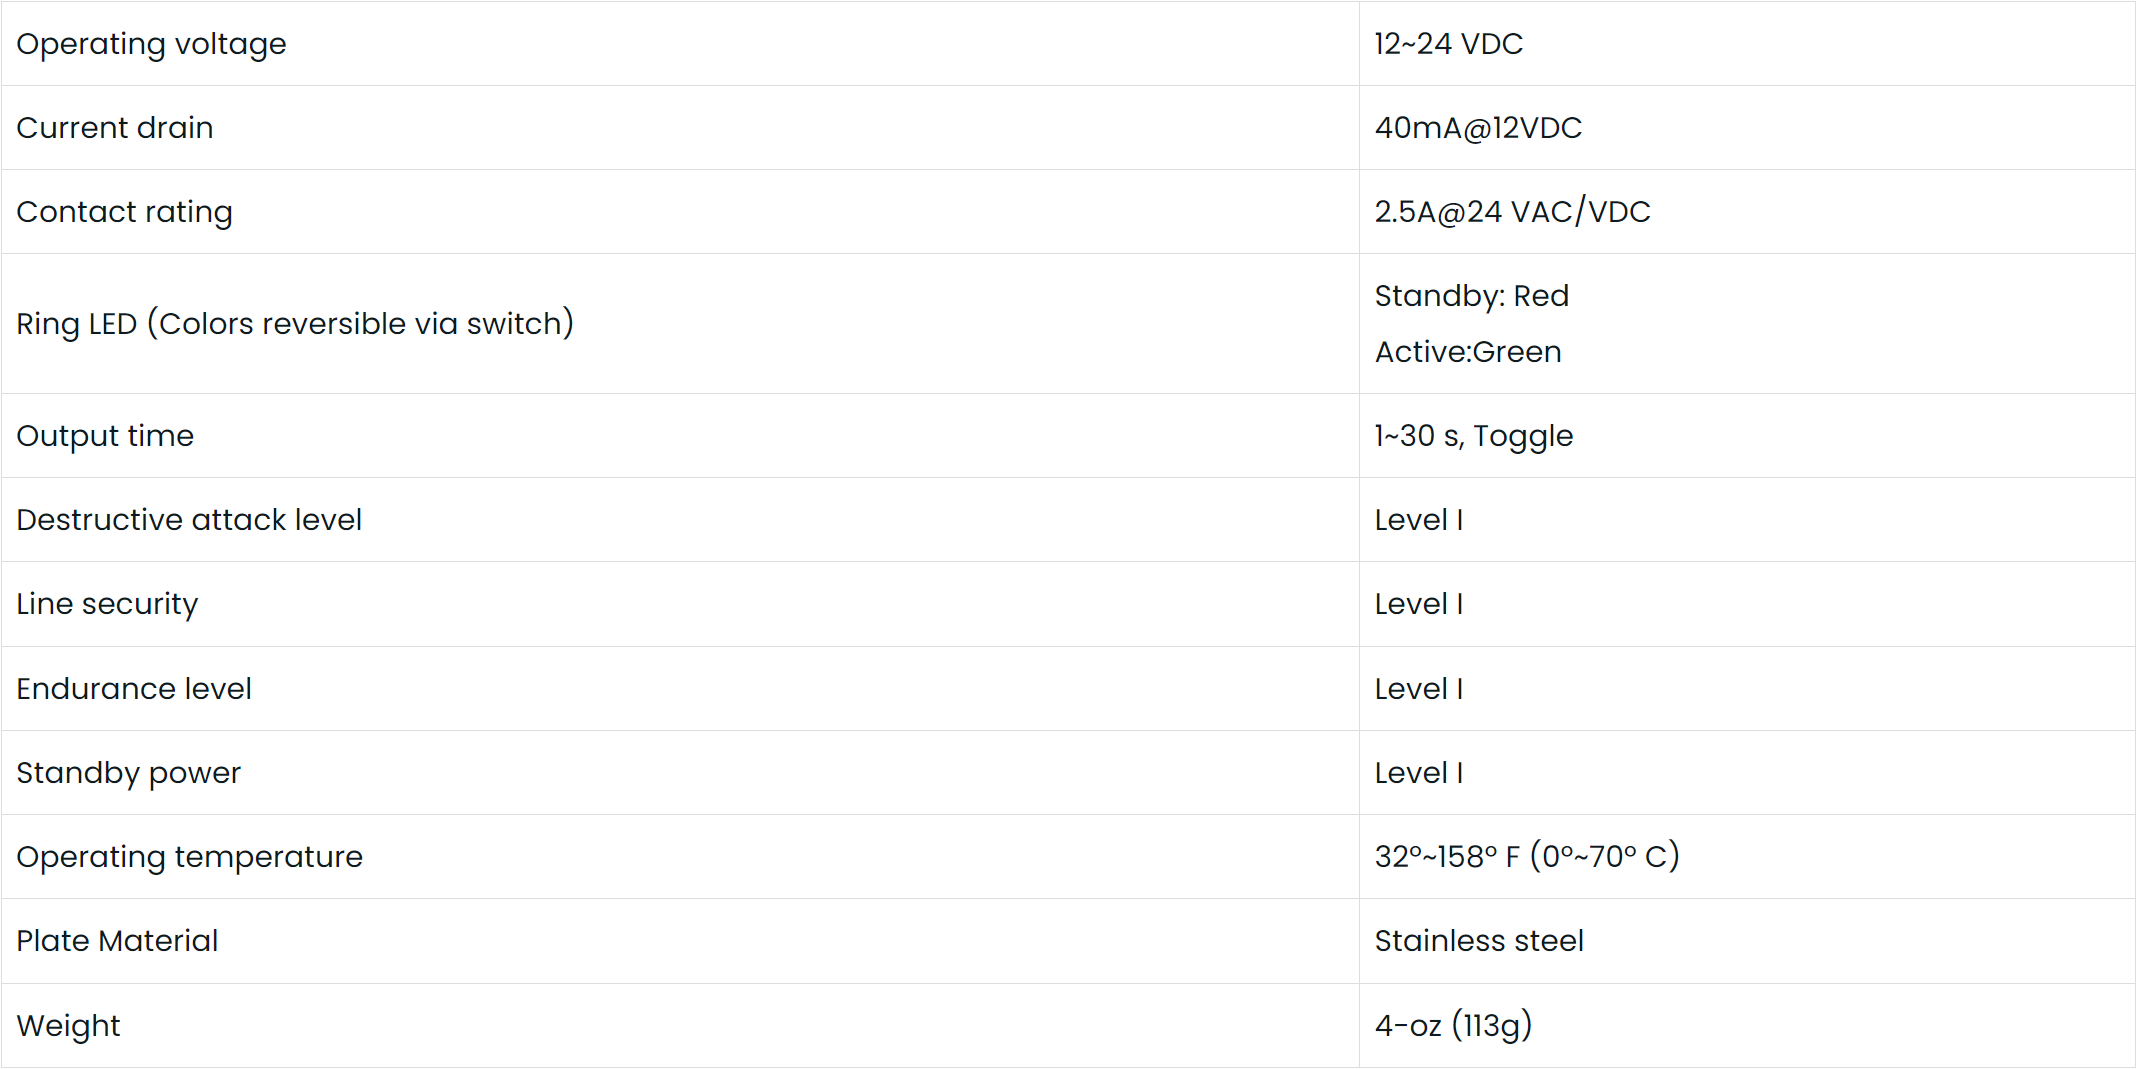Image resolution: width=2139 pixels, height=1070 pixels.
Task: Click the Operating voltage row label
Action: pyautogui.click(x=151, y=44)
